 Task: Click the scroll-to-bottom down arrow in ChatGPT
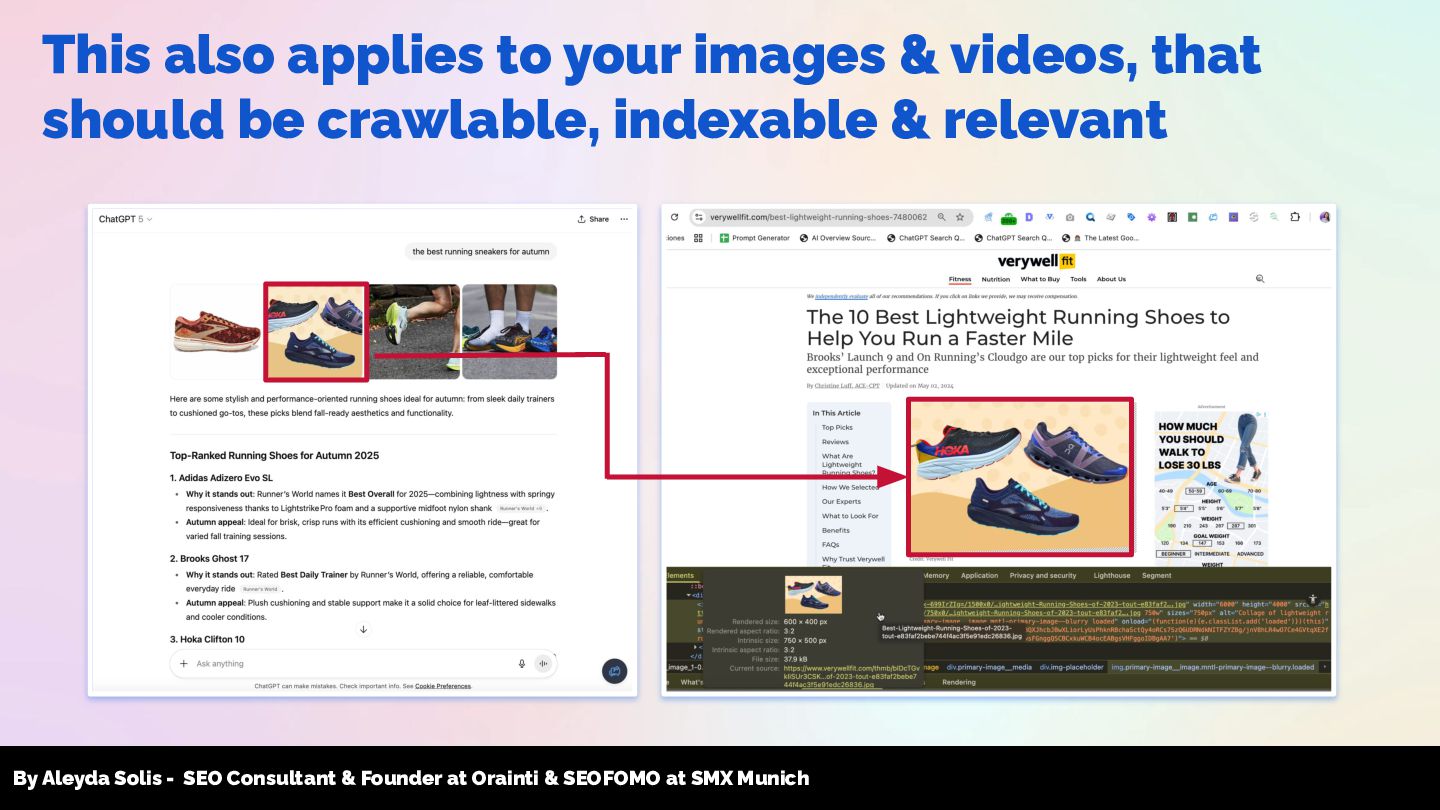point(363,629)
